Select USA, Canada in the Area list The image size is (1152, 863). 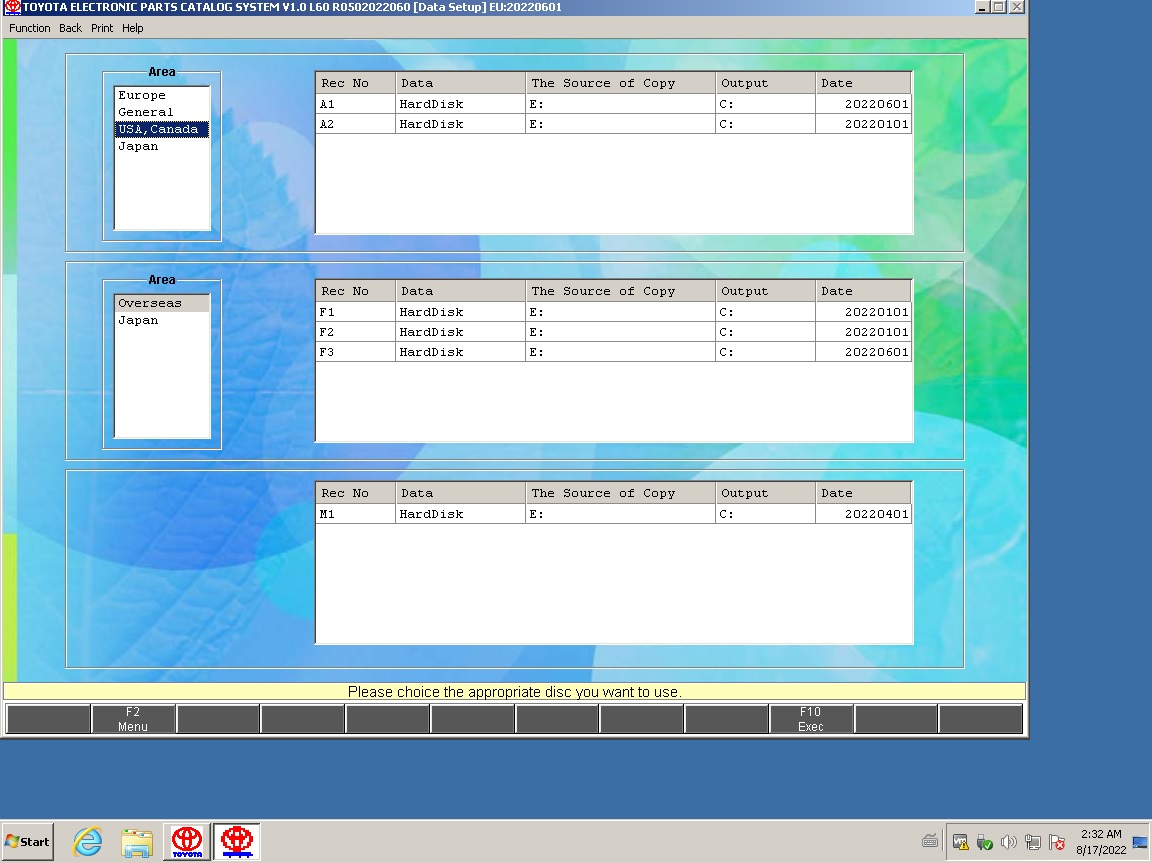162,129
